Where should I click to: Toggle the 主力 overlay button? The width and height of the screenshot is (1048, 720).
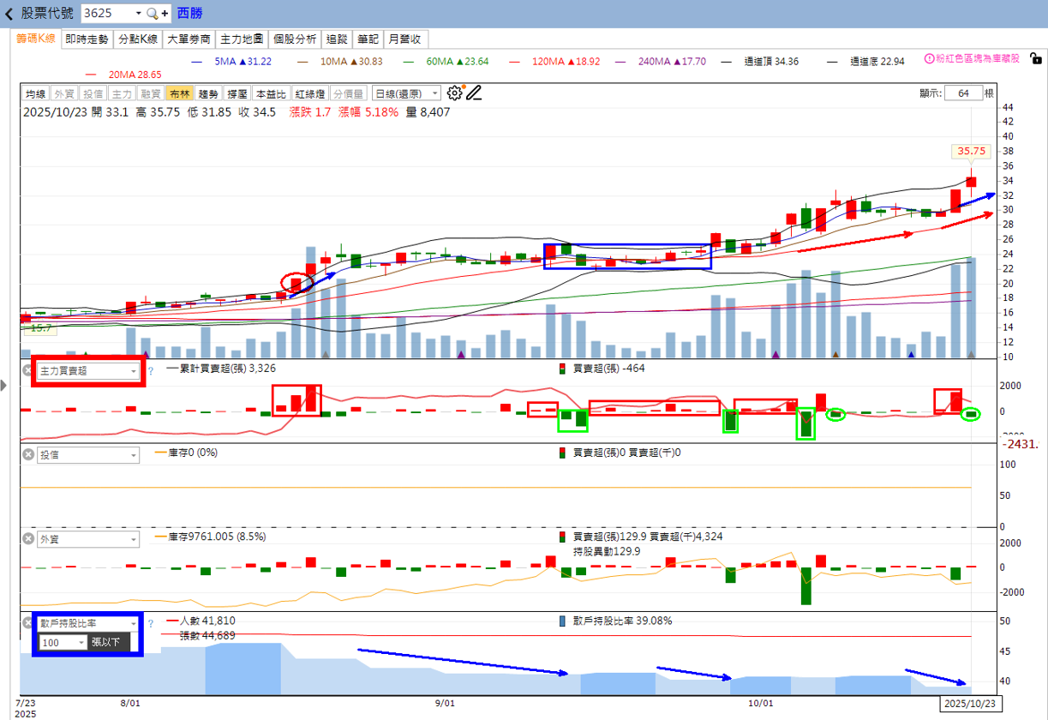[x=122, y=94]
